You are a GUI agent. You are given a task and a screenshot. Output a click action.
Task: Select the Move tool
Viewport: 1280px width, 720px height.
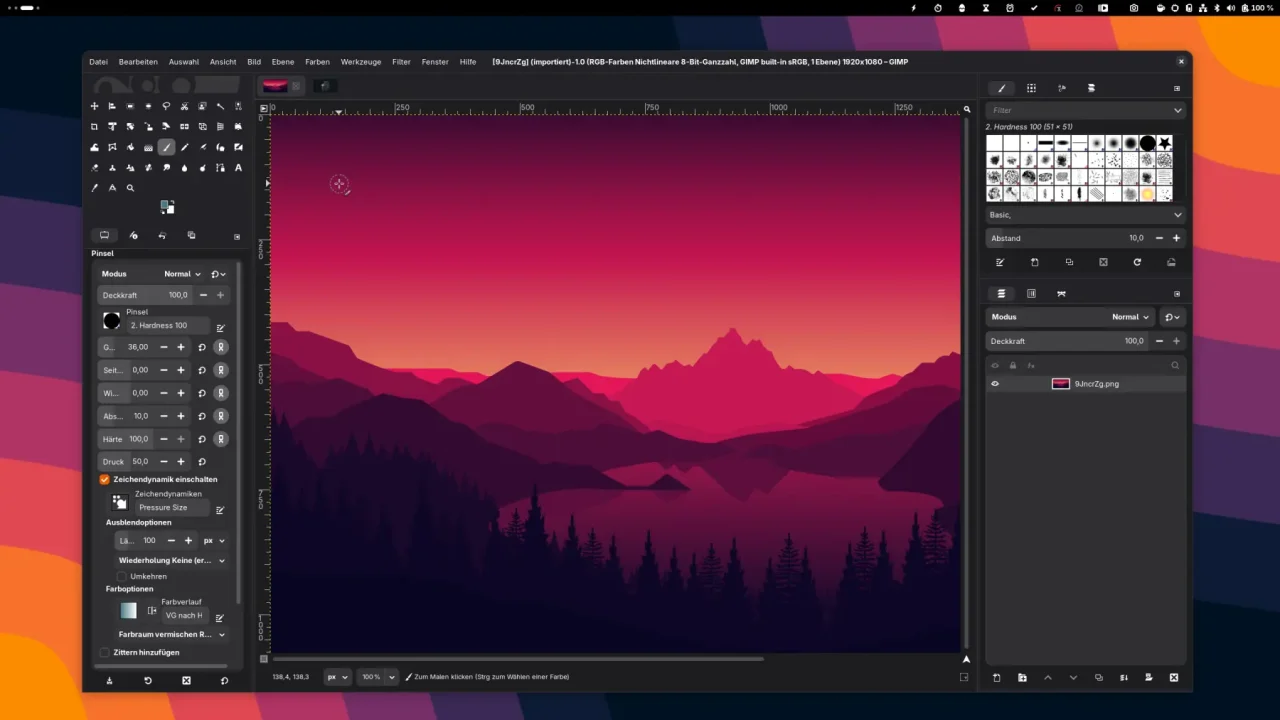(94, 107)
